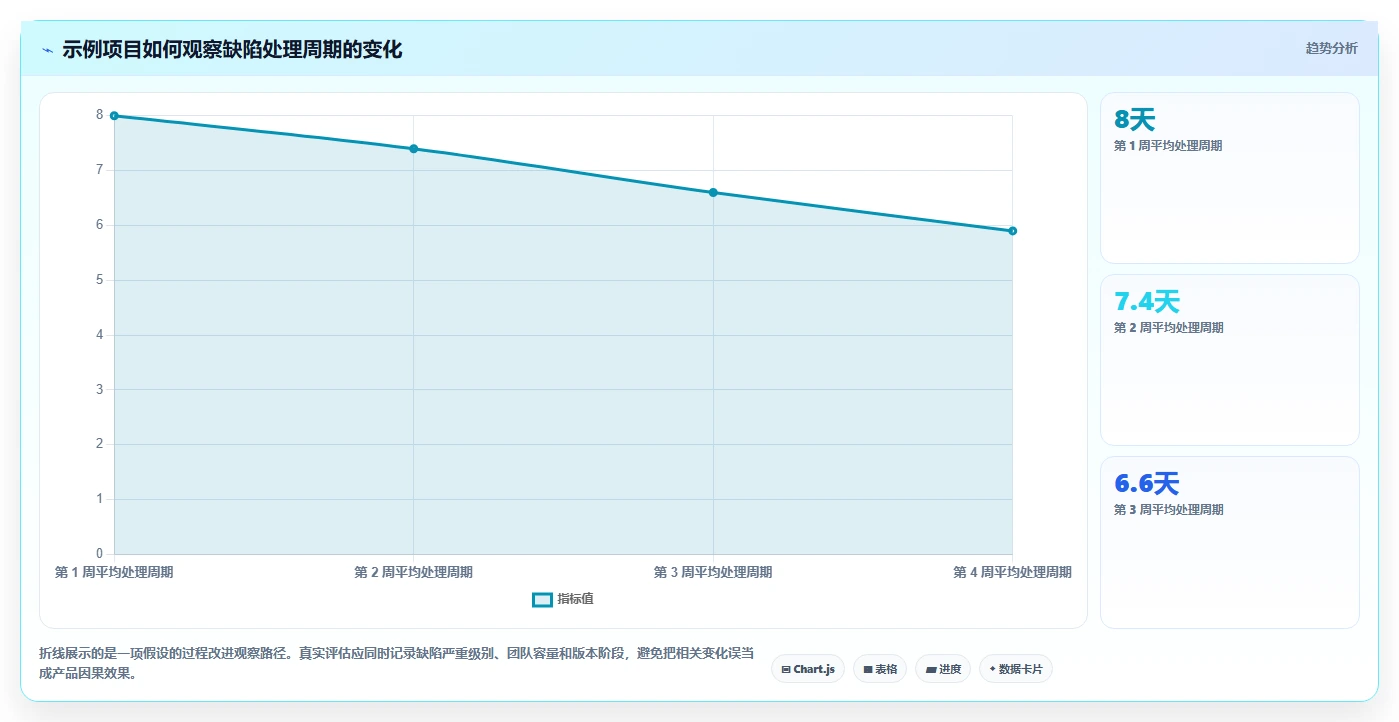Click the week 3 data point on chart
Image resolution: width=1399 pixels, height=722 pixels.
point(713,192)
